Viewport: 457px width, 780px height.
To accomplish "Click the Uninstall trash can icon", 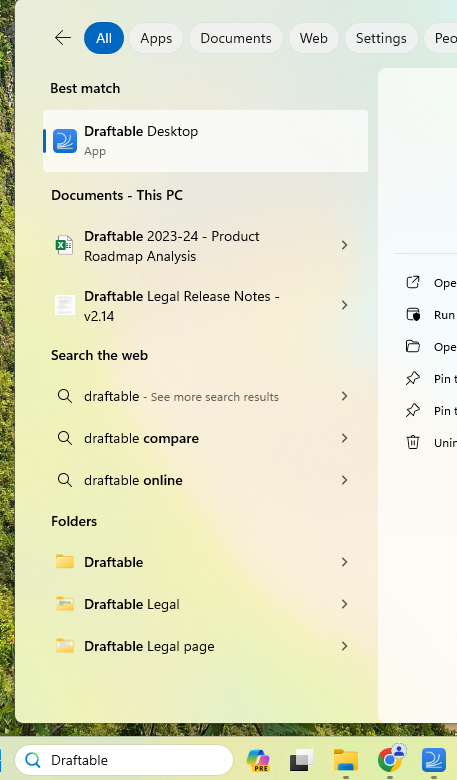I will (413, 442).
